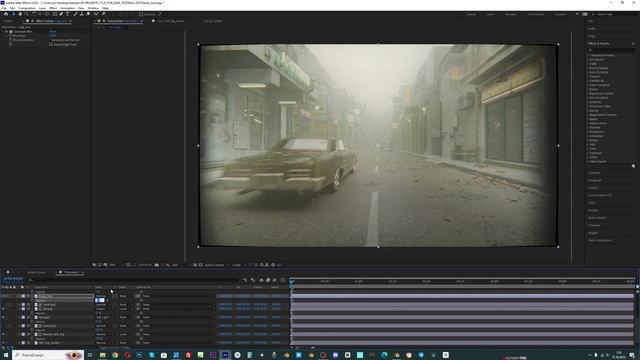The image size is (640, 360).
Task: Select the Rectangle shape tool
Action: coord(55,14)
